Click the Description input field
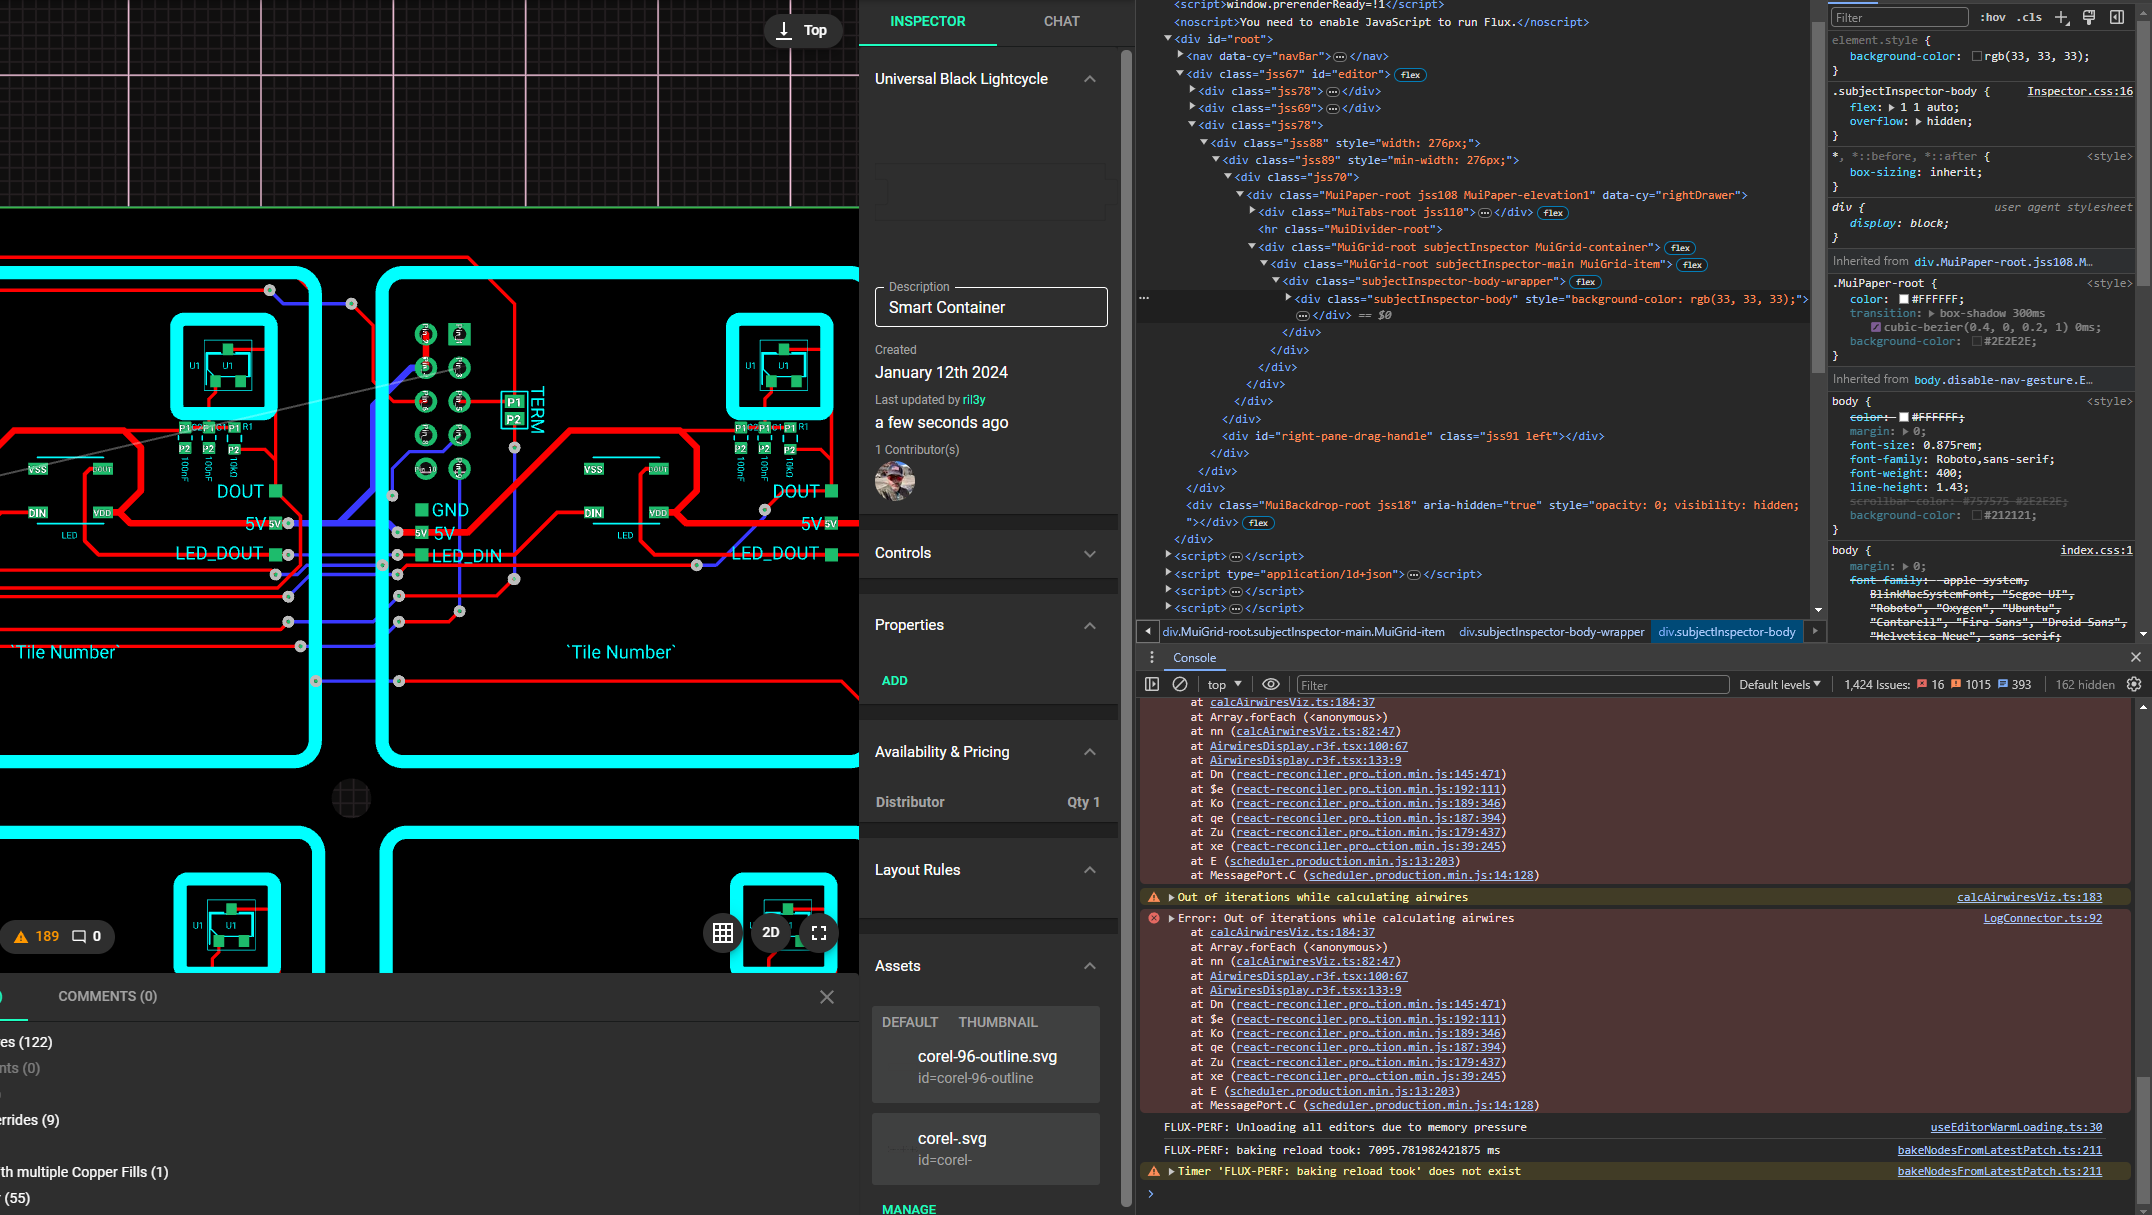The height and width of the screenshot is (1215, 2152). tap(990, 308)
